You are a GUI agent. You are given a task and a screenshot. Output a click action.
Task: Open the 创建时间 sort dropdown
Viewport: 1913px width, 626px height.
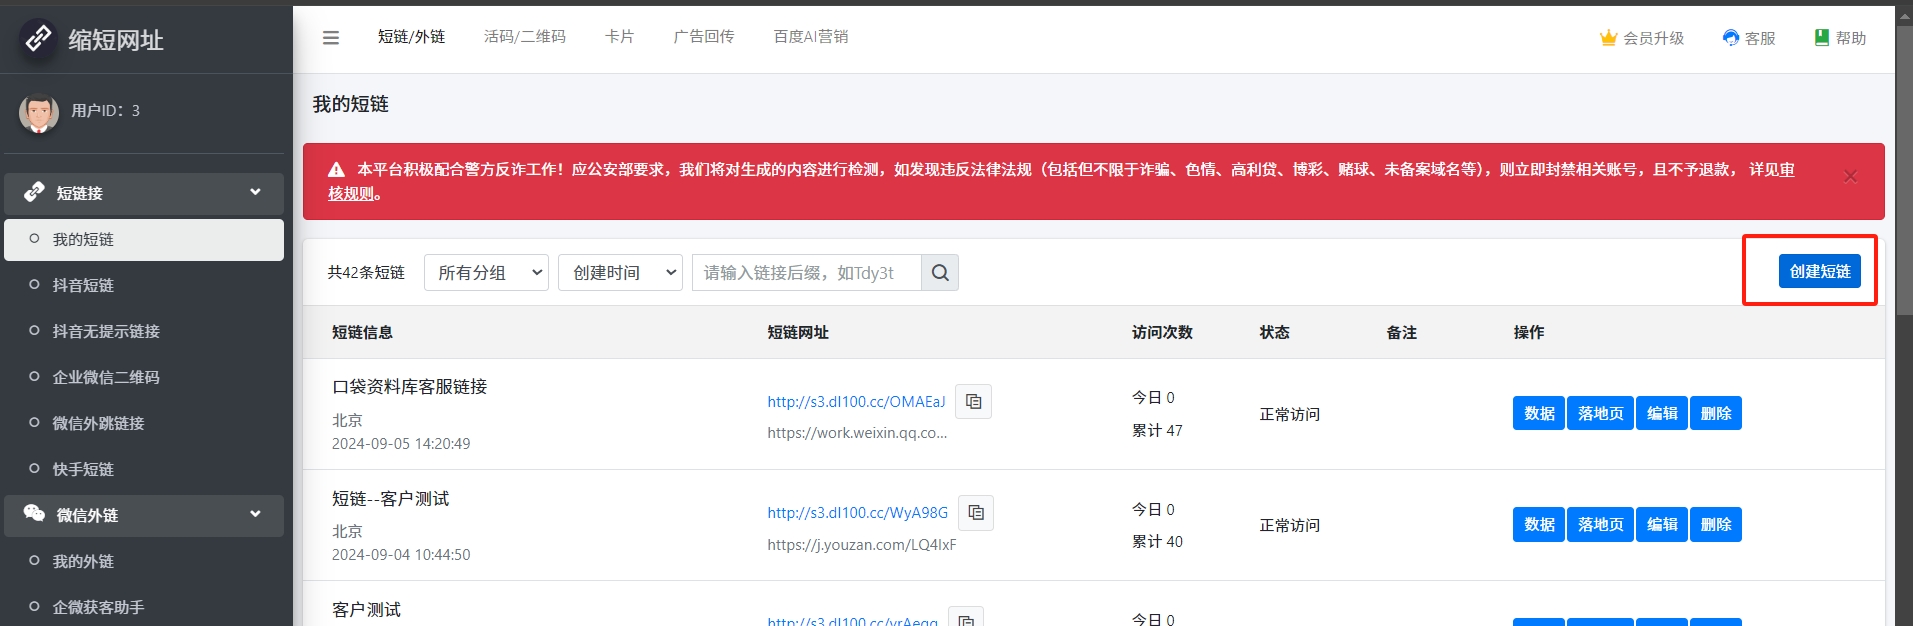pos(620,273)
